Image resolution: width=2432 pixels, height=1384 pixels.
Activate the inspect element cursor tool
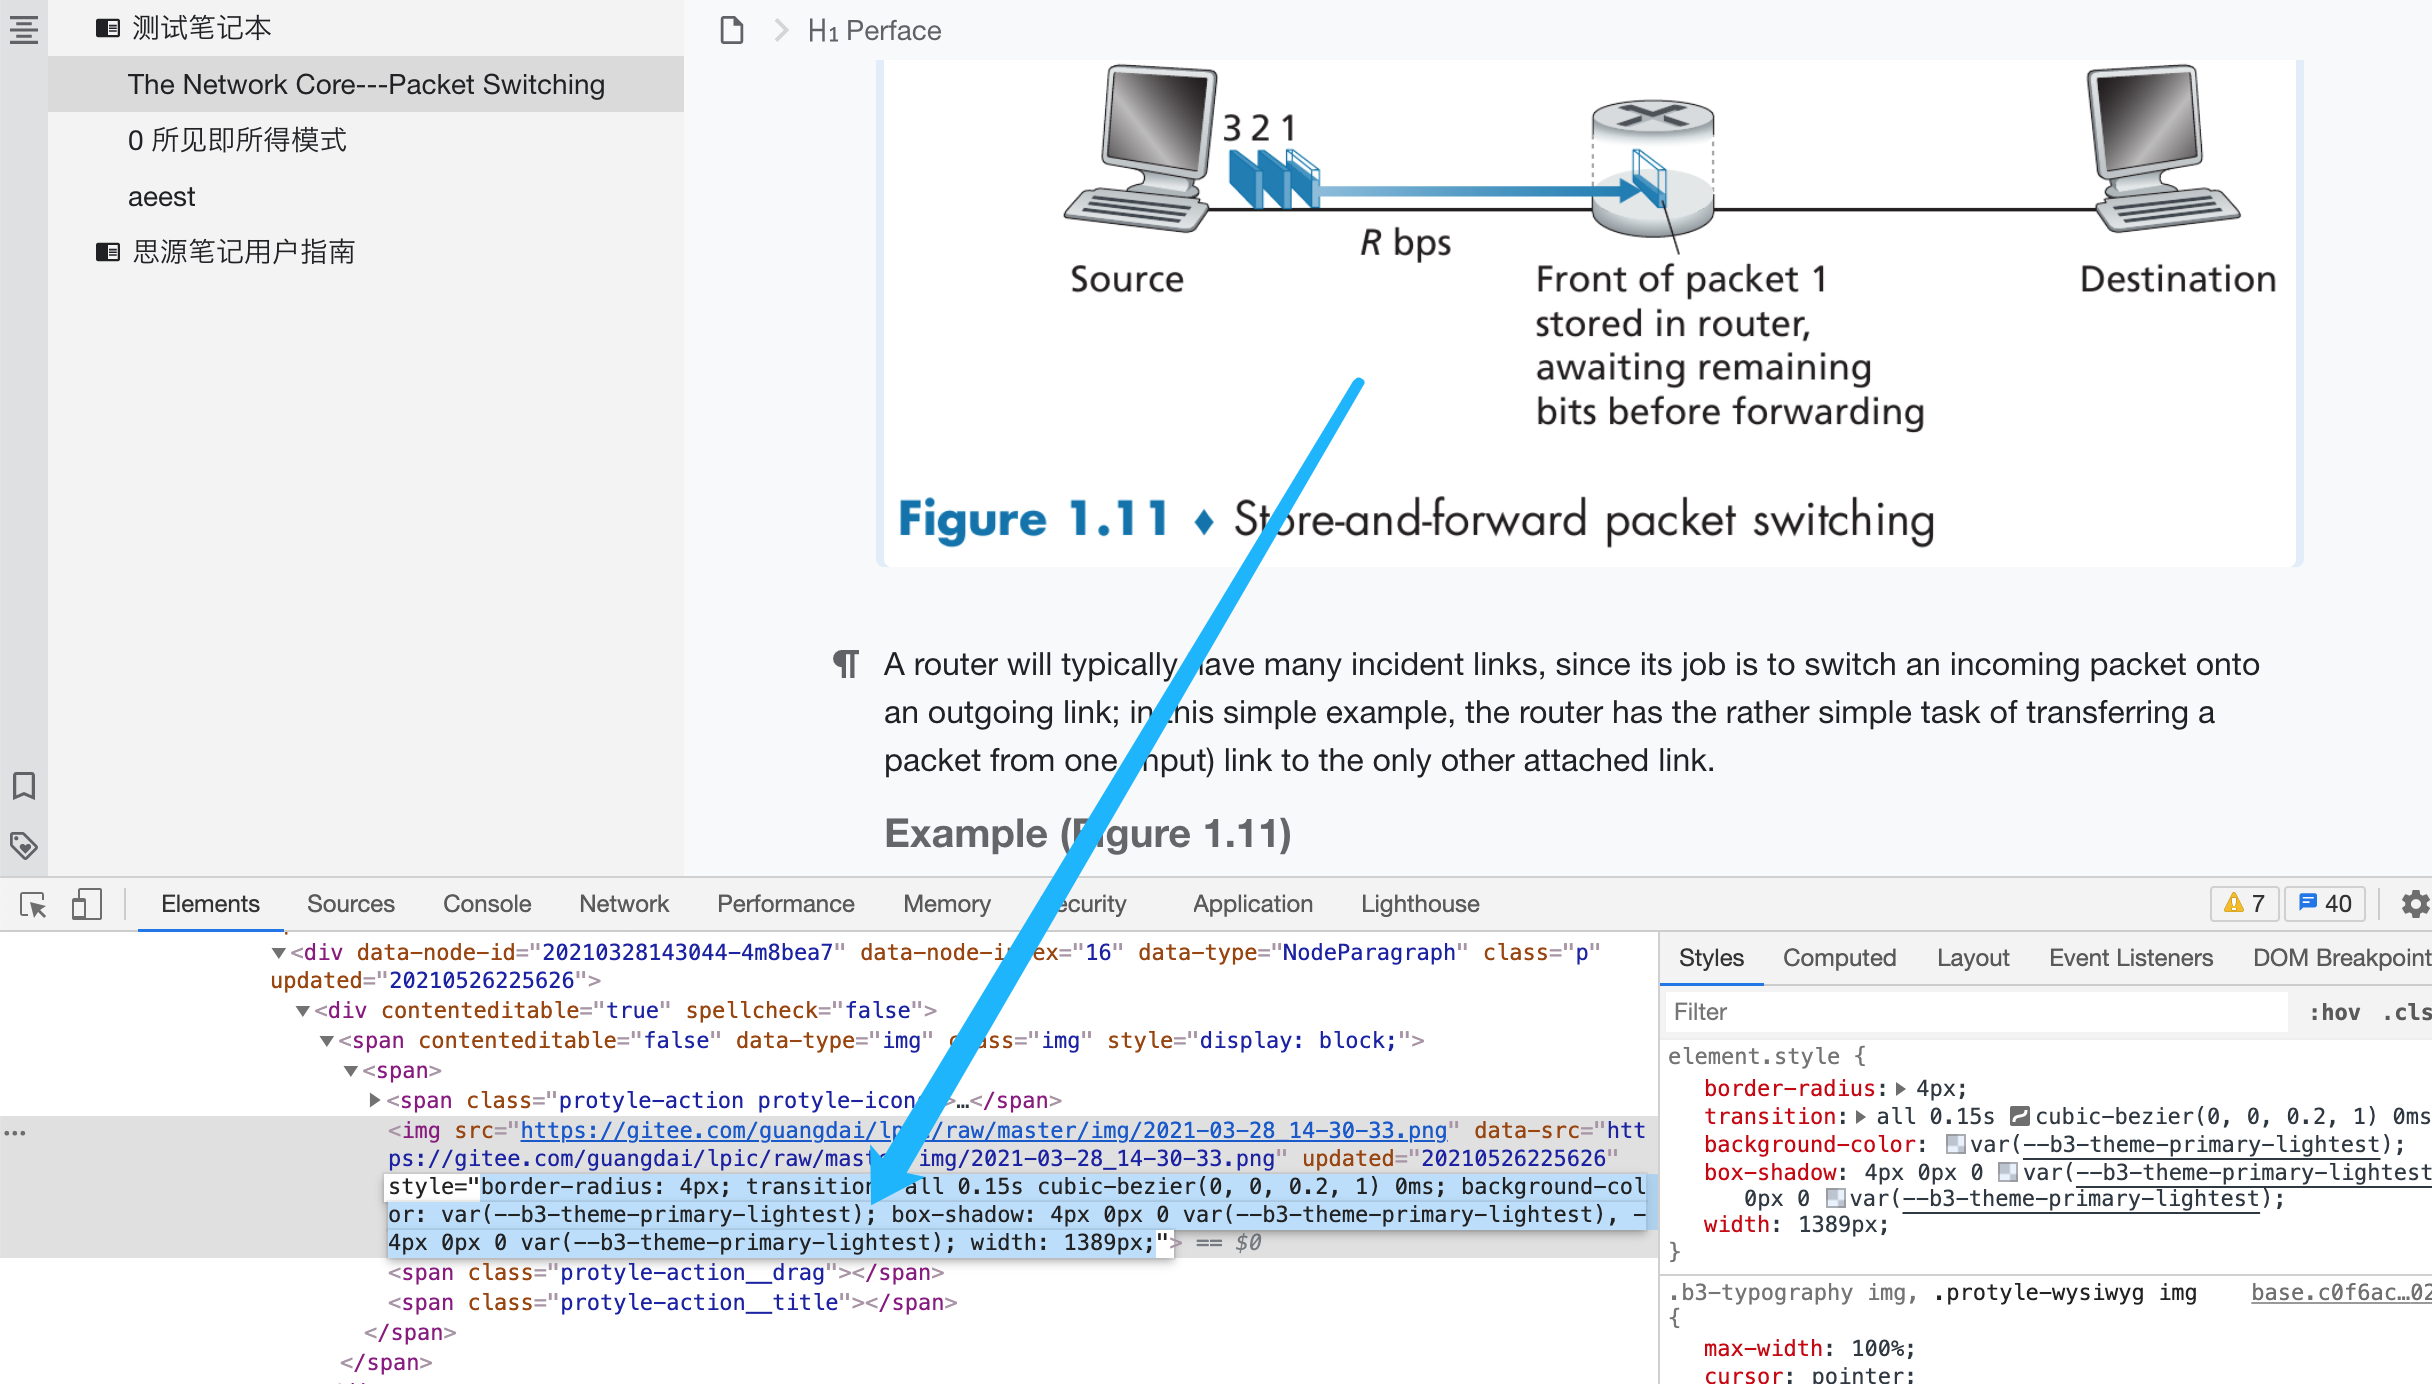[33, 905]
